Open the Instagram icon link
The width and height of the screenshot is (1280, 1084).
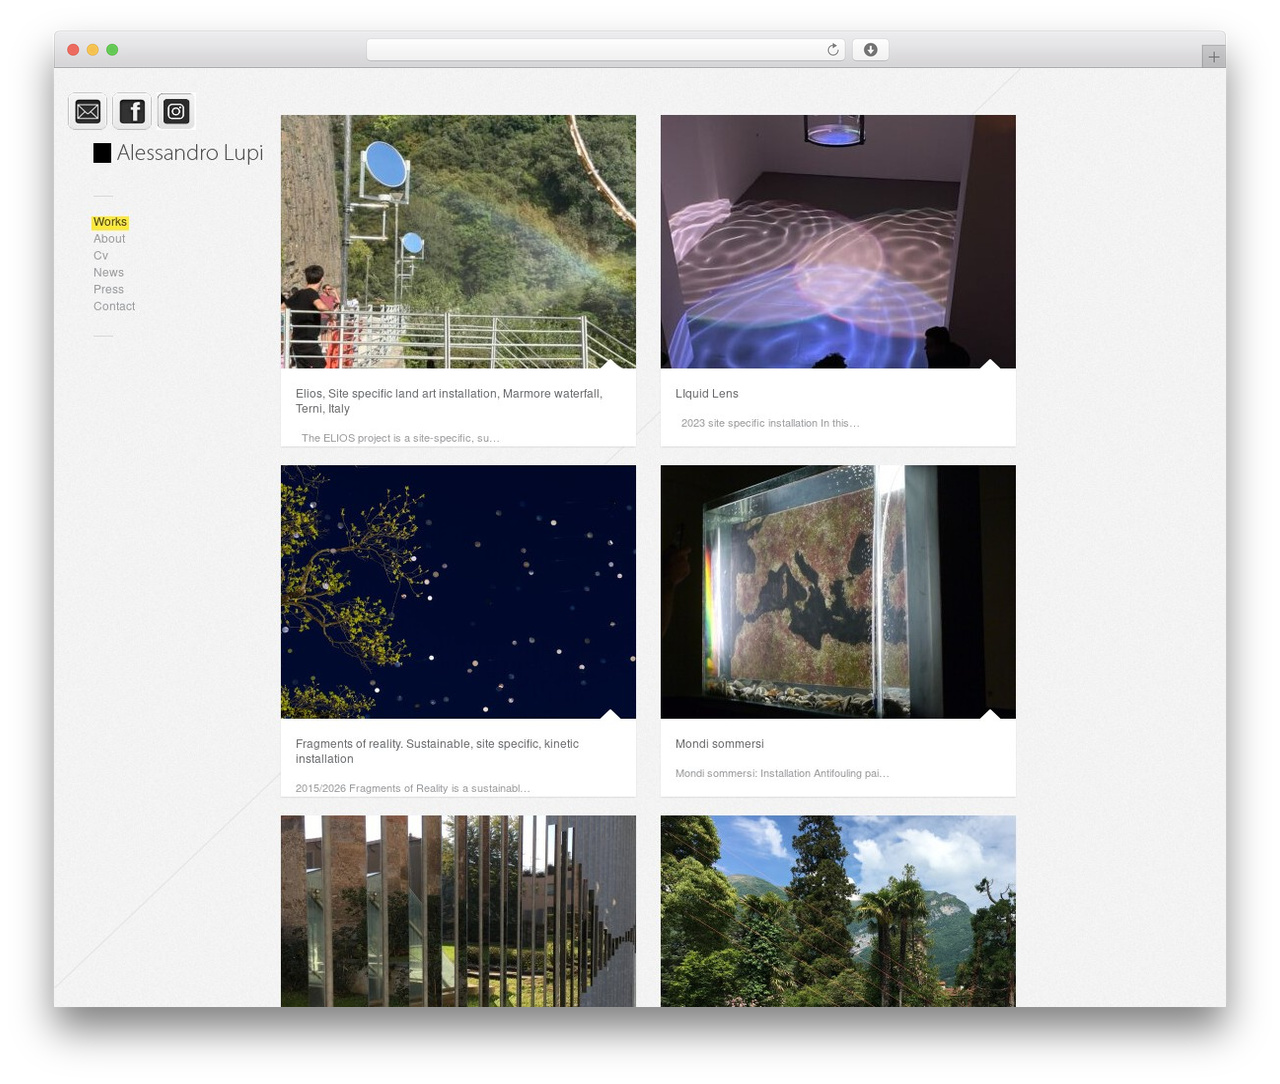pyautogui.click(x=176, y=111)
